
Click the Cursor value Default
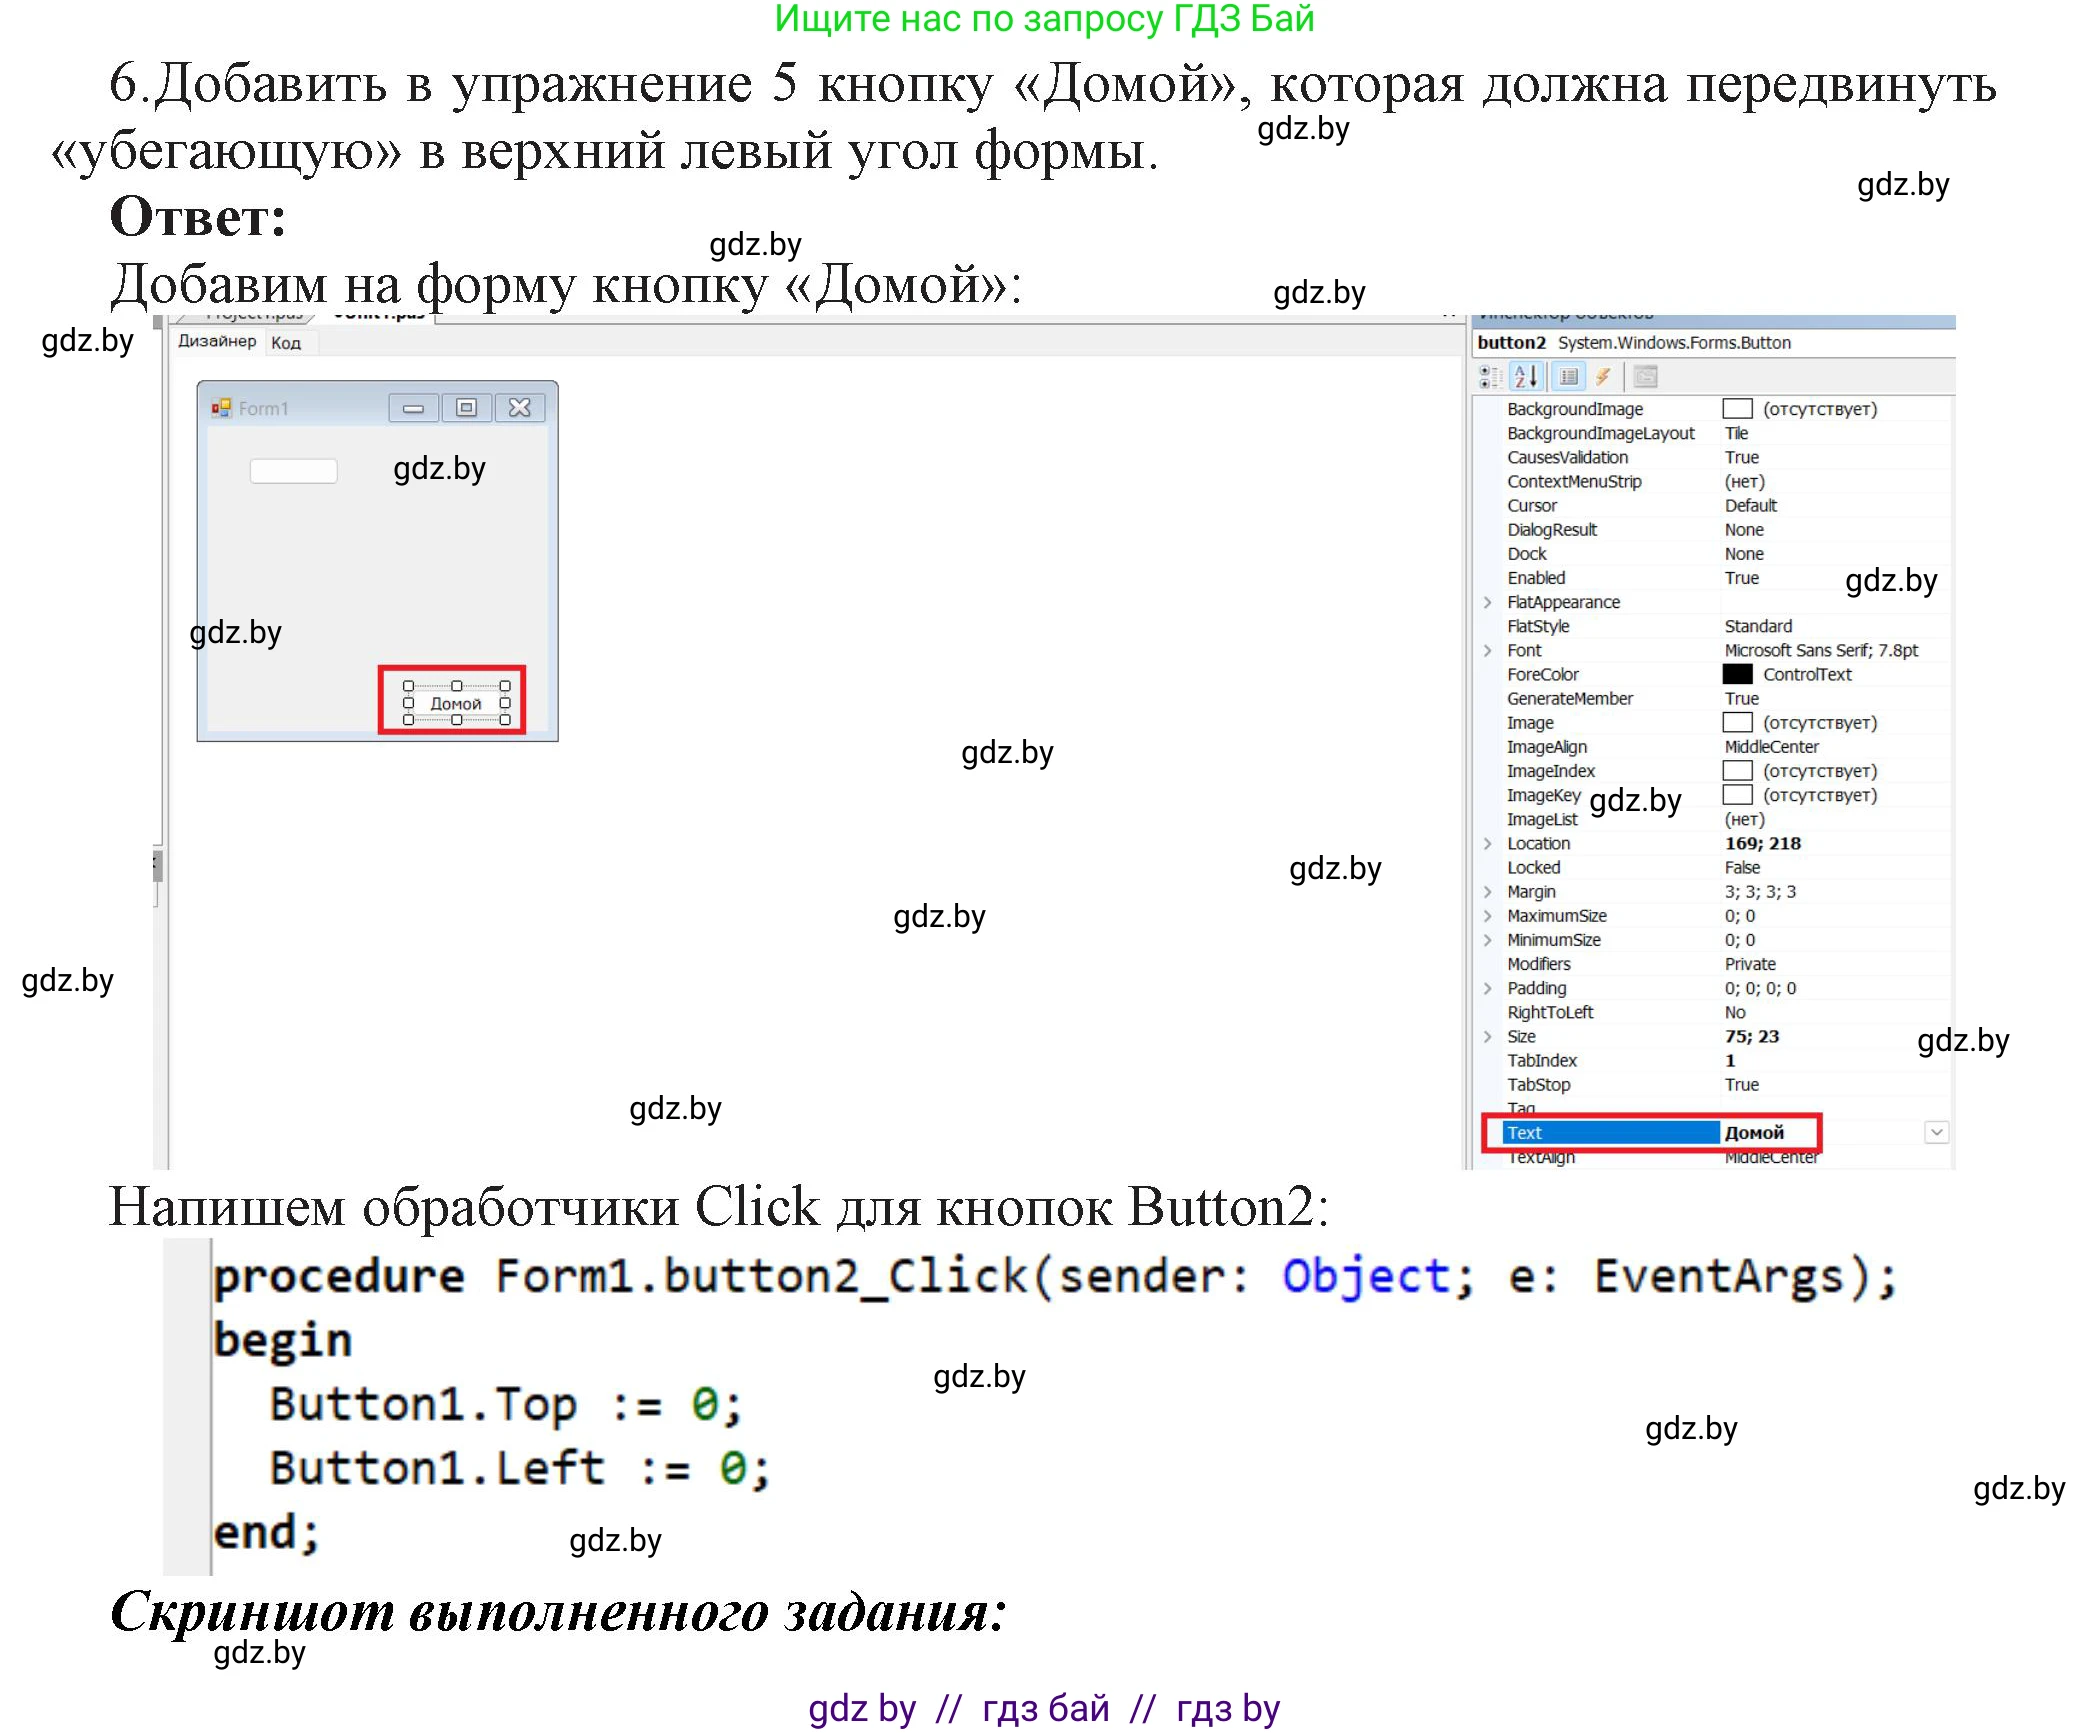[1750, 505]
